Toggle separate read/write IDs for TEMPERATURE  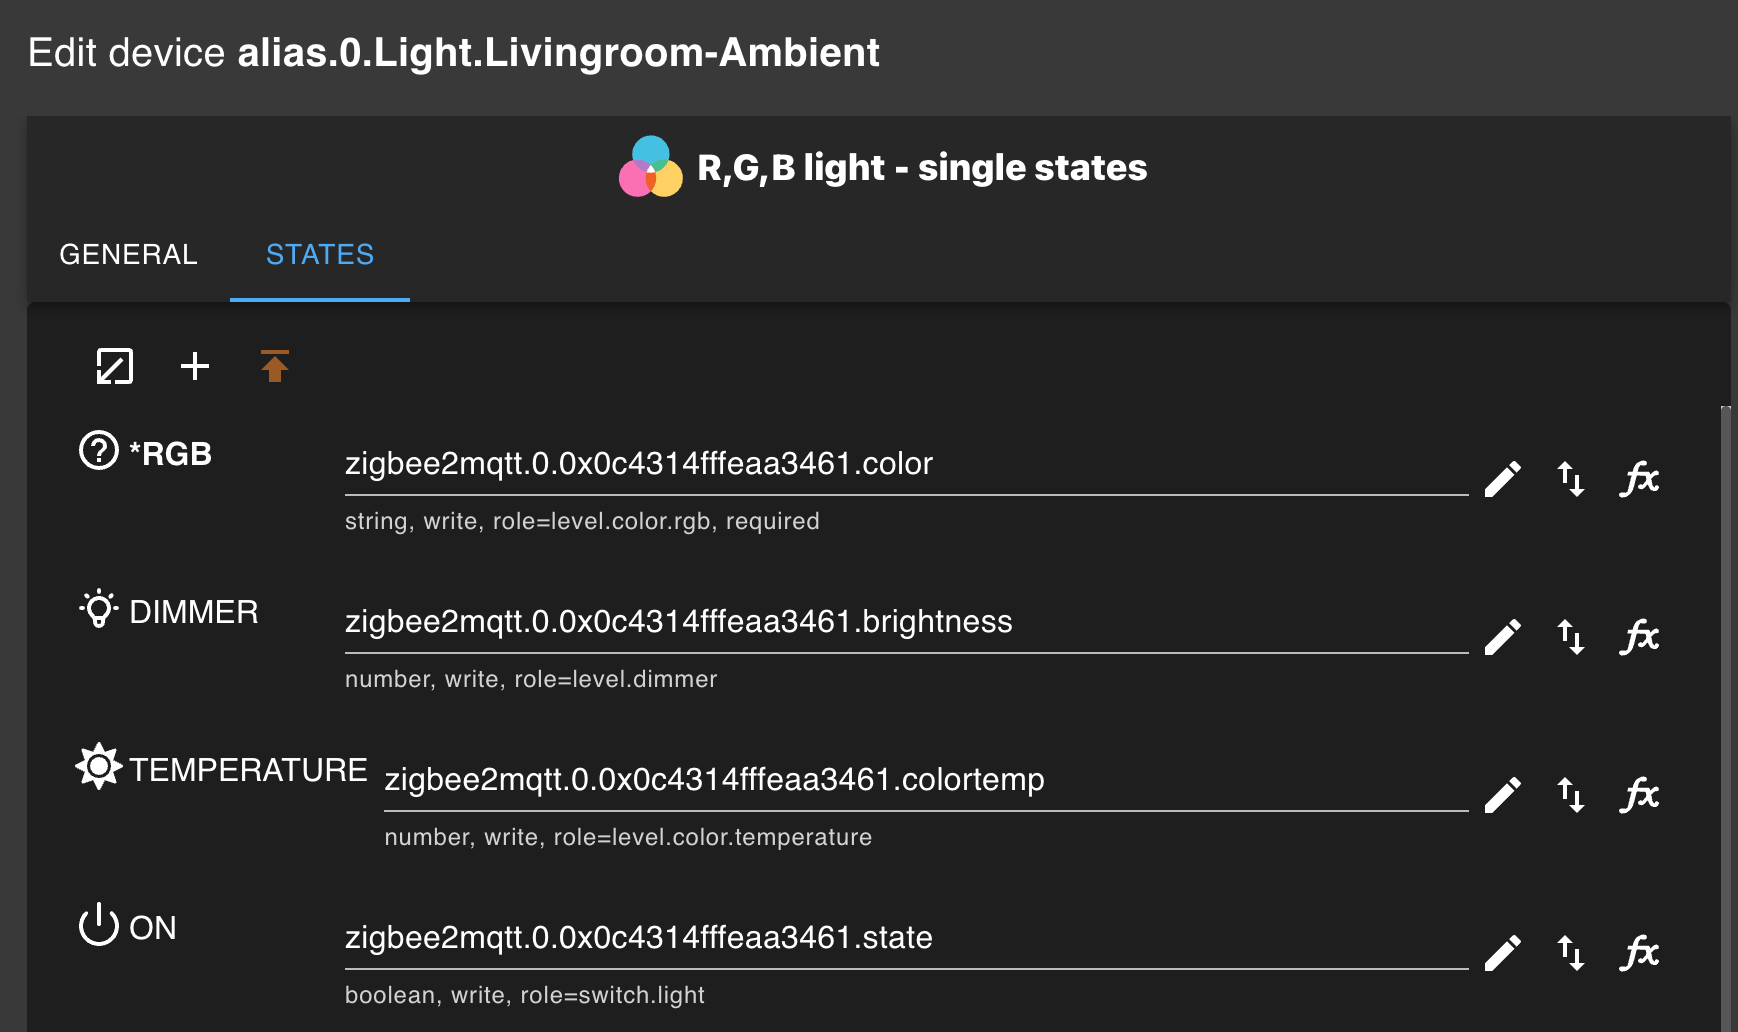(1571, 795)
